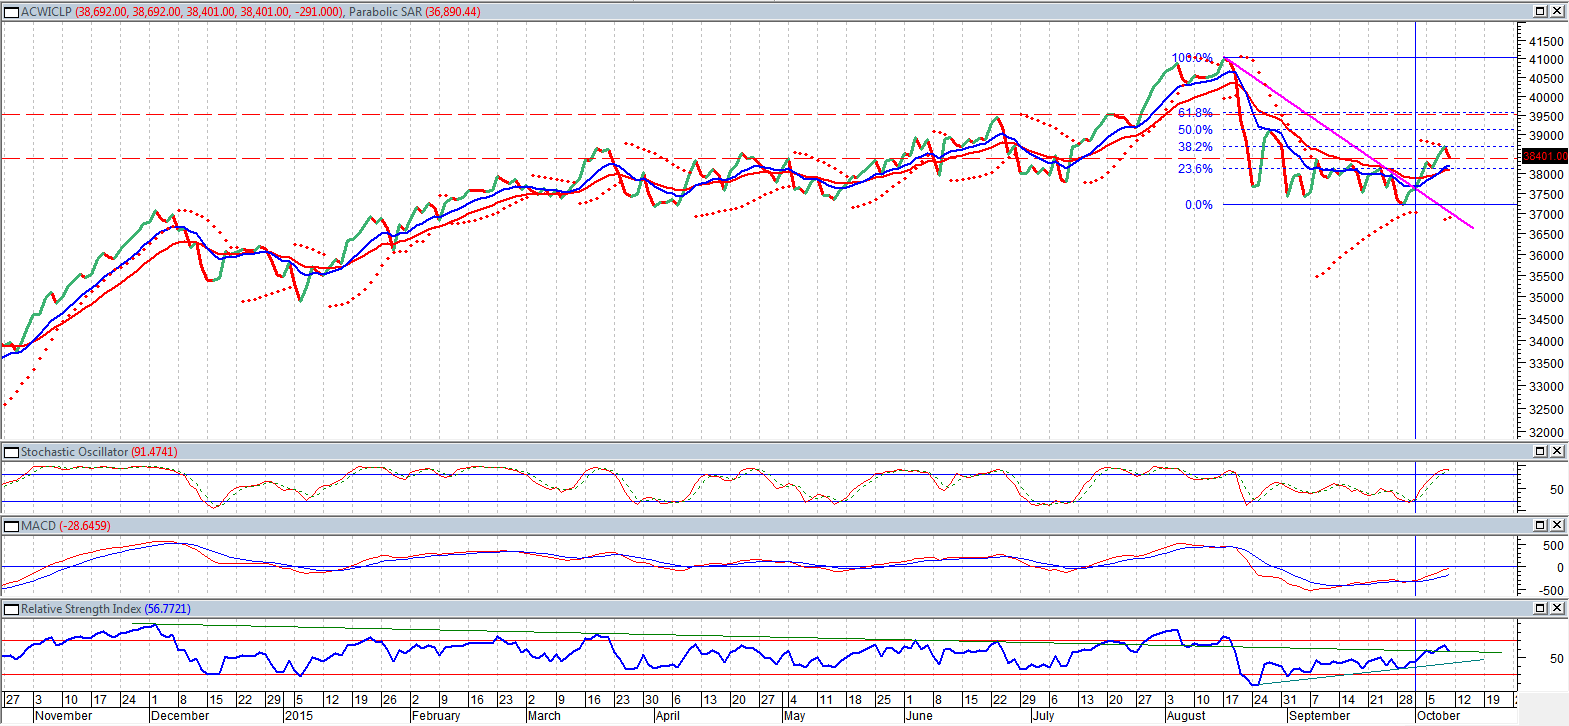Click the Relative Strength Index pane icon
Image resolution: width=1569 pixels, height=726 pixels.
click(12, 609)
